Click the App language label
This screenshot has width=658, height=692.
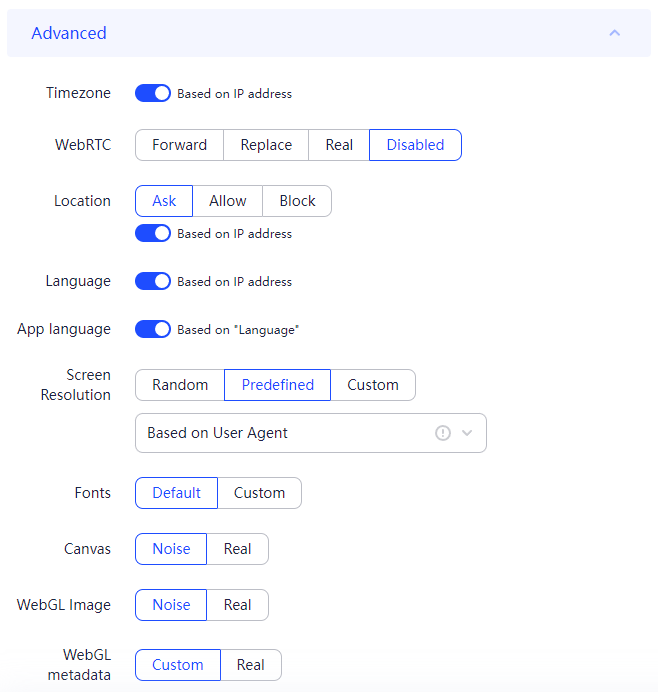coord(64,329)
